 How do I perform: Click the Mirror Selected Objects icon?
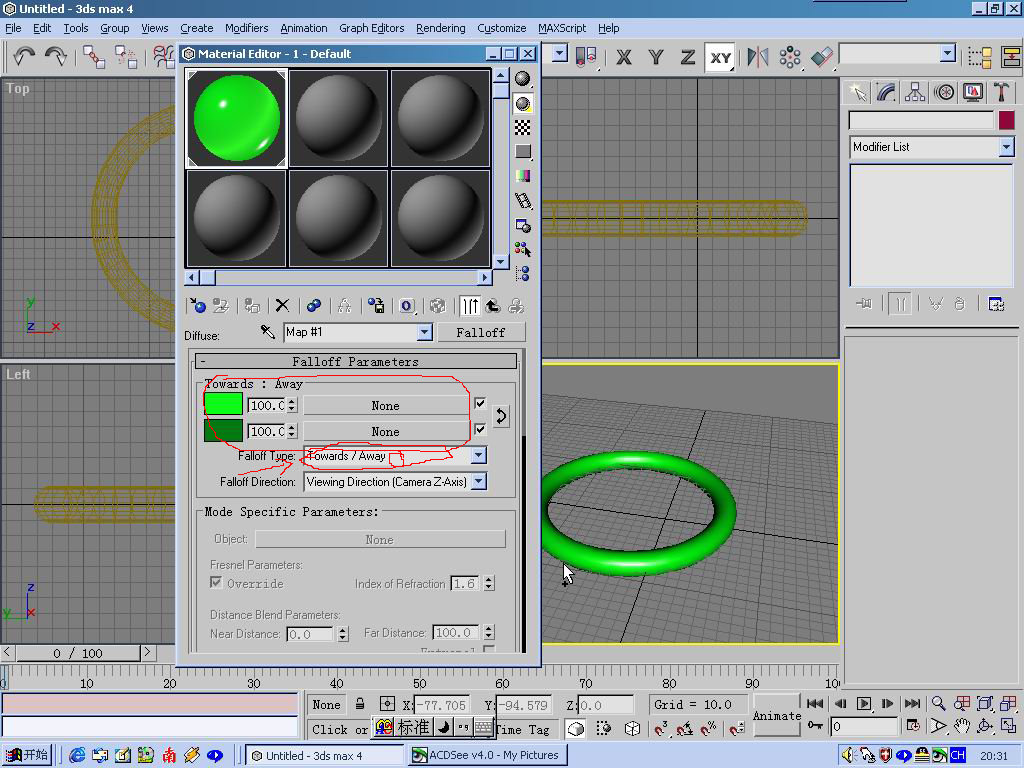[x=758, y=57]
